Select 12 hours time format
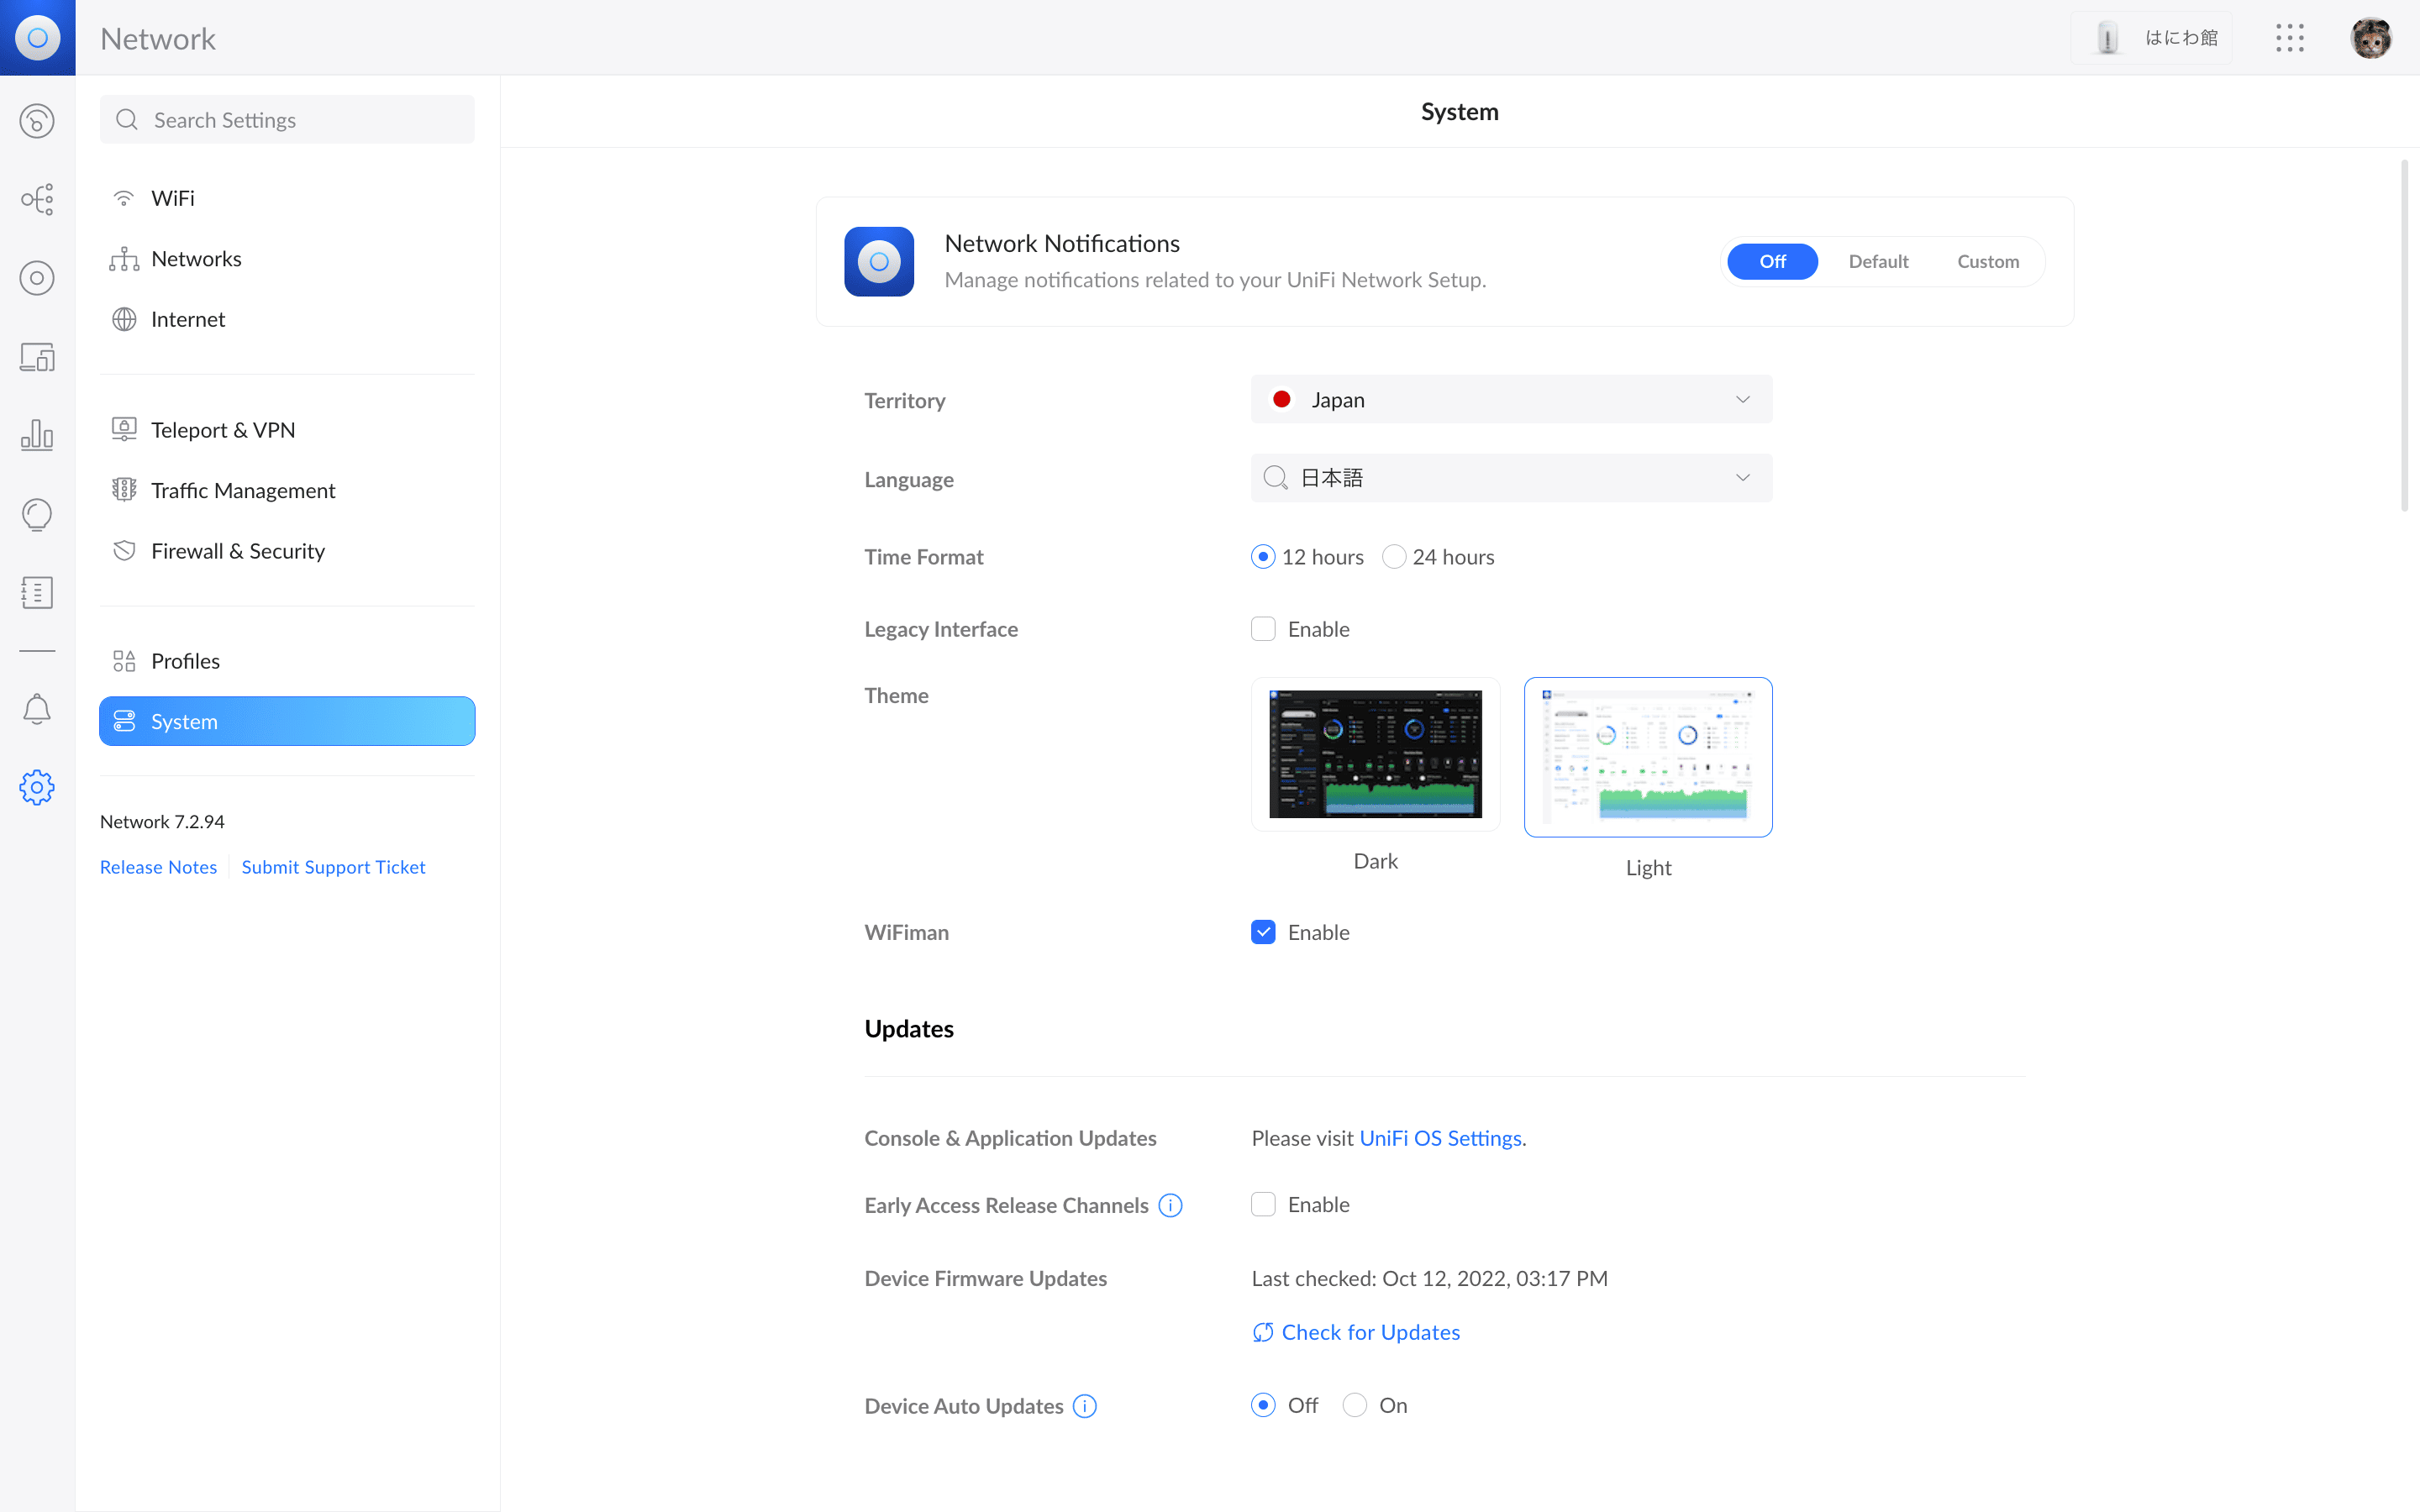 click(x=1263, y=557)
